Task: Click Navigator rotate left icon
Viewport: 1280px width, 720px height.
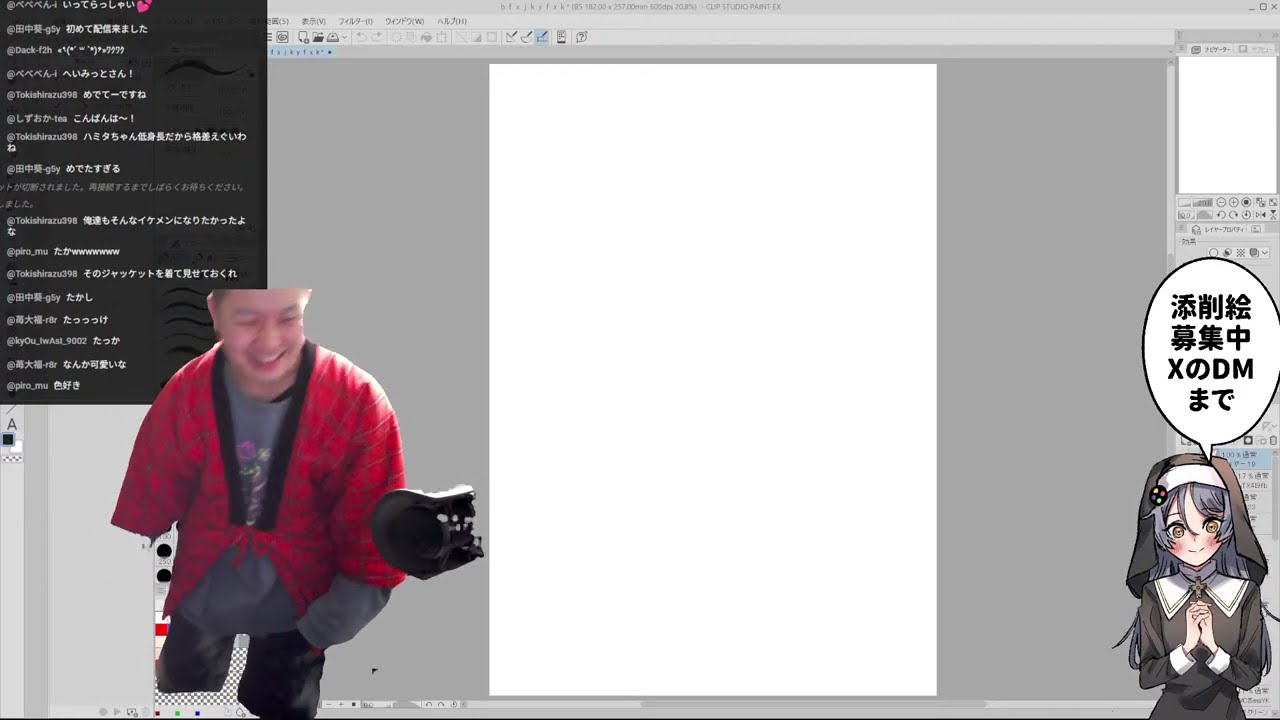Action: coord(1221,215)
